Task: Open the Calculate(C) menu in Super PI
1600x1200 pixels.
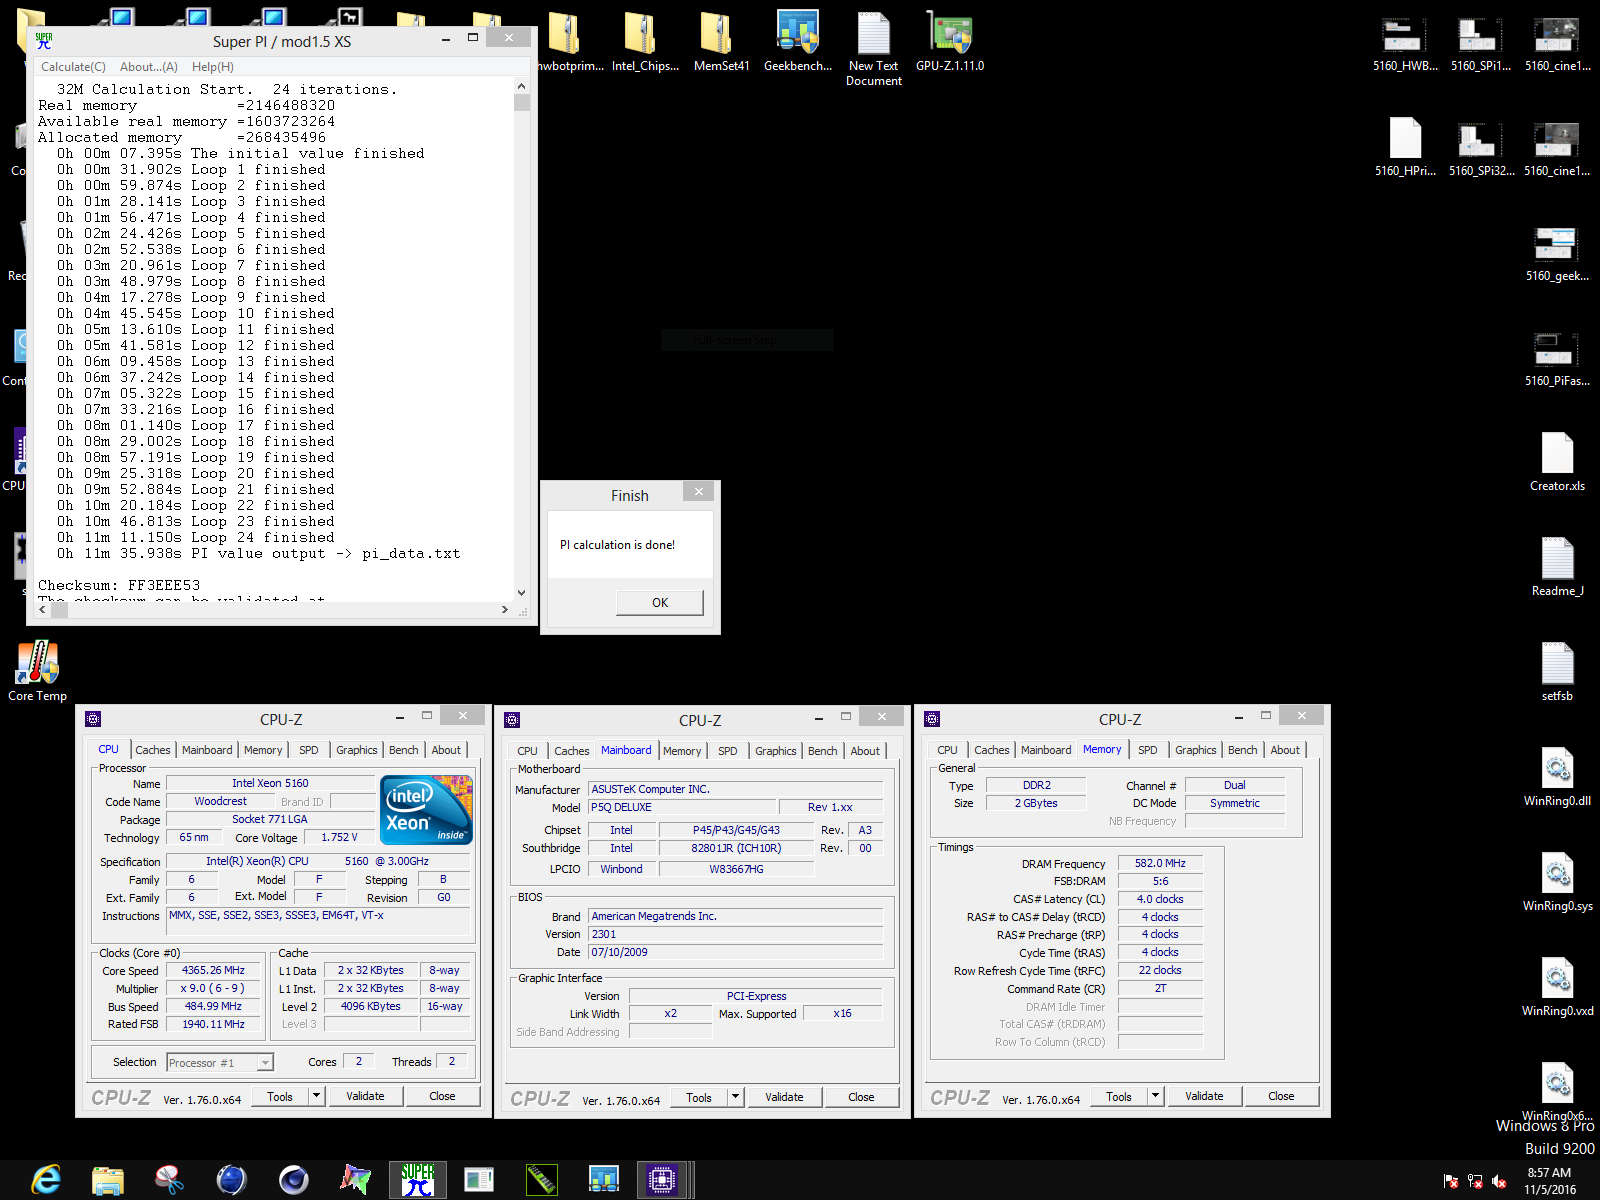Action: [73, 67]
